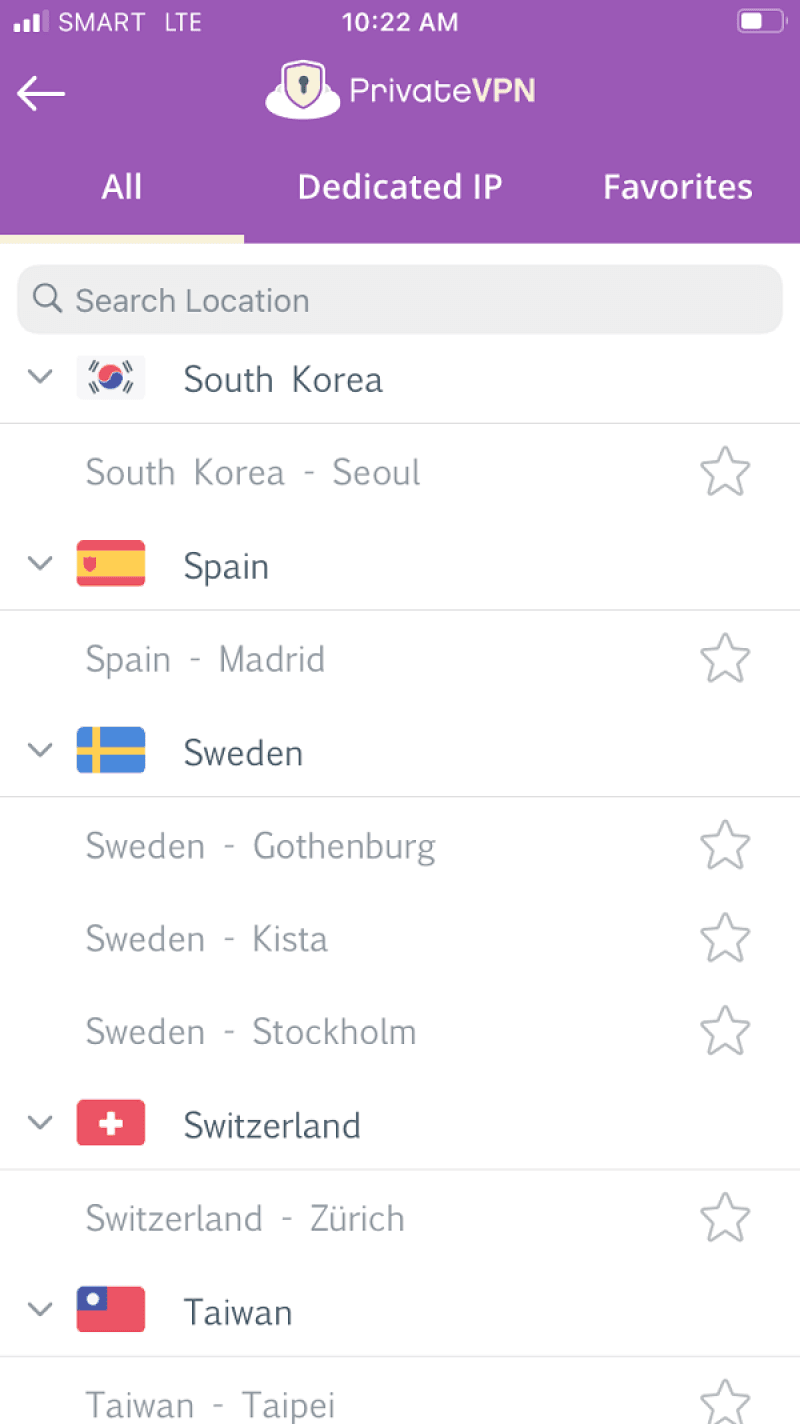Toggle favorite star for Sweden - Gothenburg
The width and height of the screenshot is (800, 1424).
pos(724,845)
